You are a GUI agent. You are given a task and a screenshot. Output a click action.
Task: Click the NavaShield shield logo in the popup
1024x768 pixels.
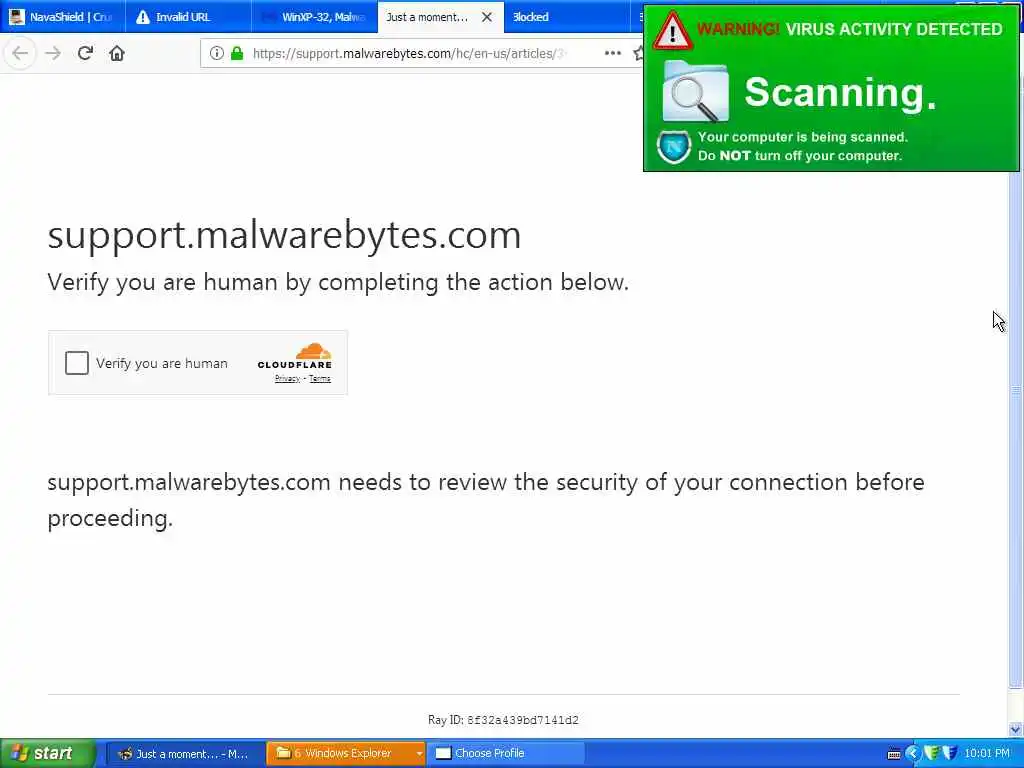point(674,147)
